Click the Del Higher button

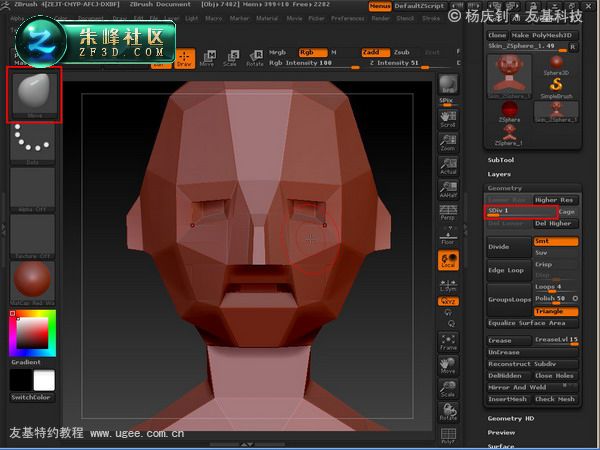coord(556,223)
